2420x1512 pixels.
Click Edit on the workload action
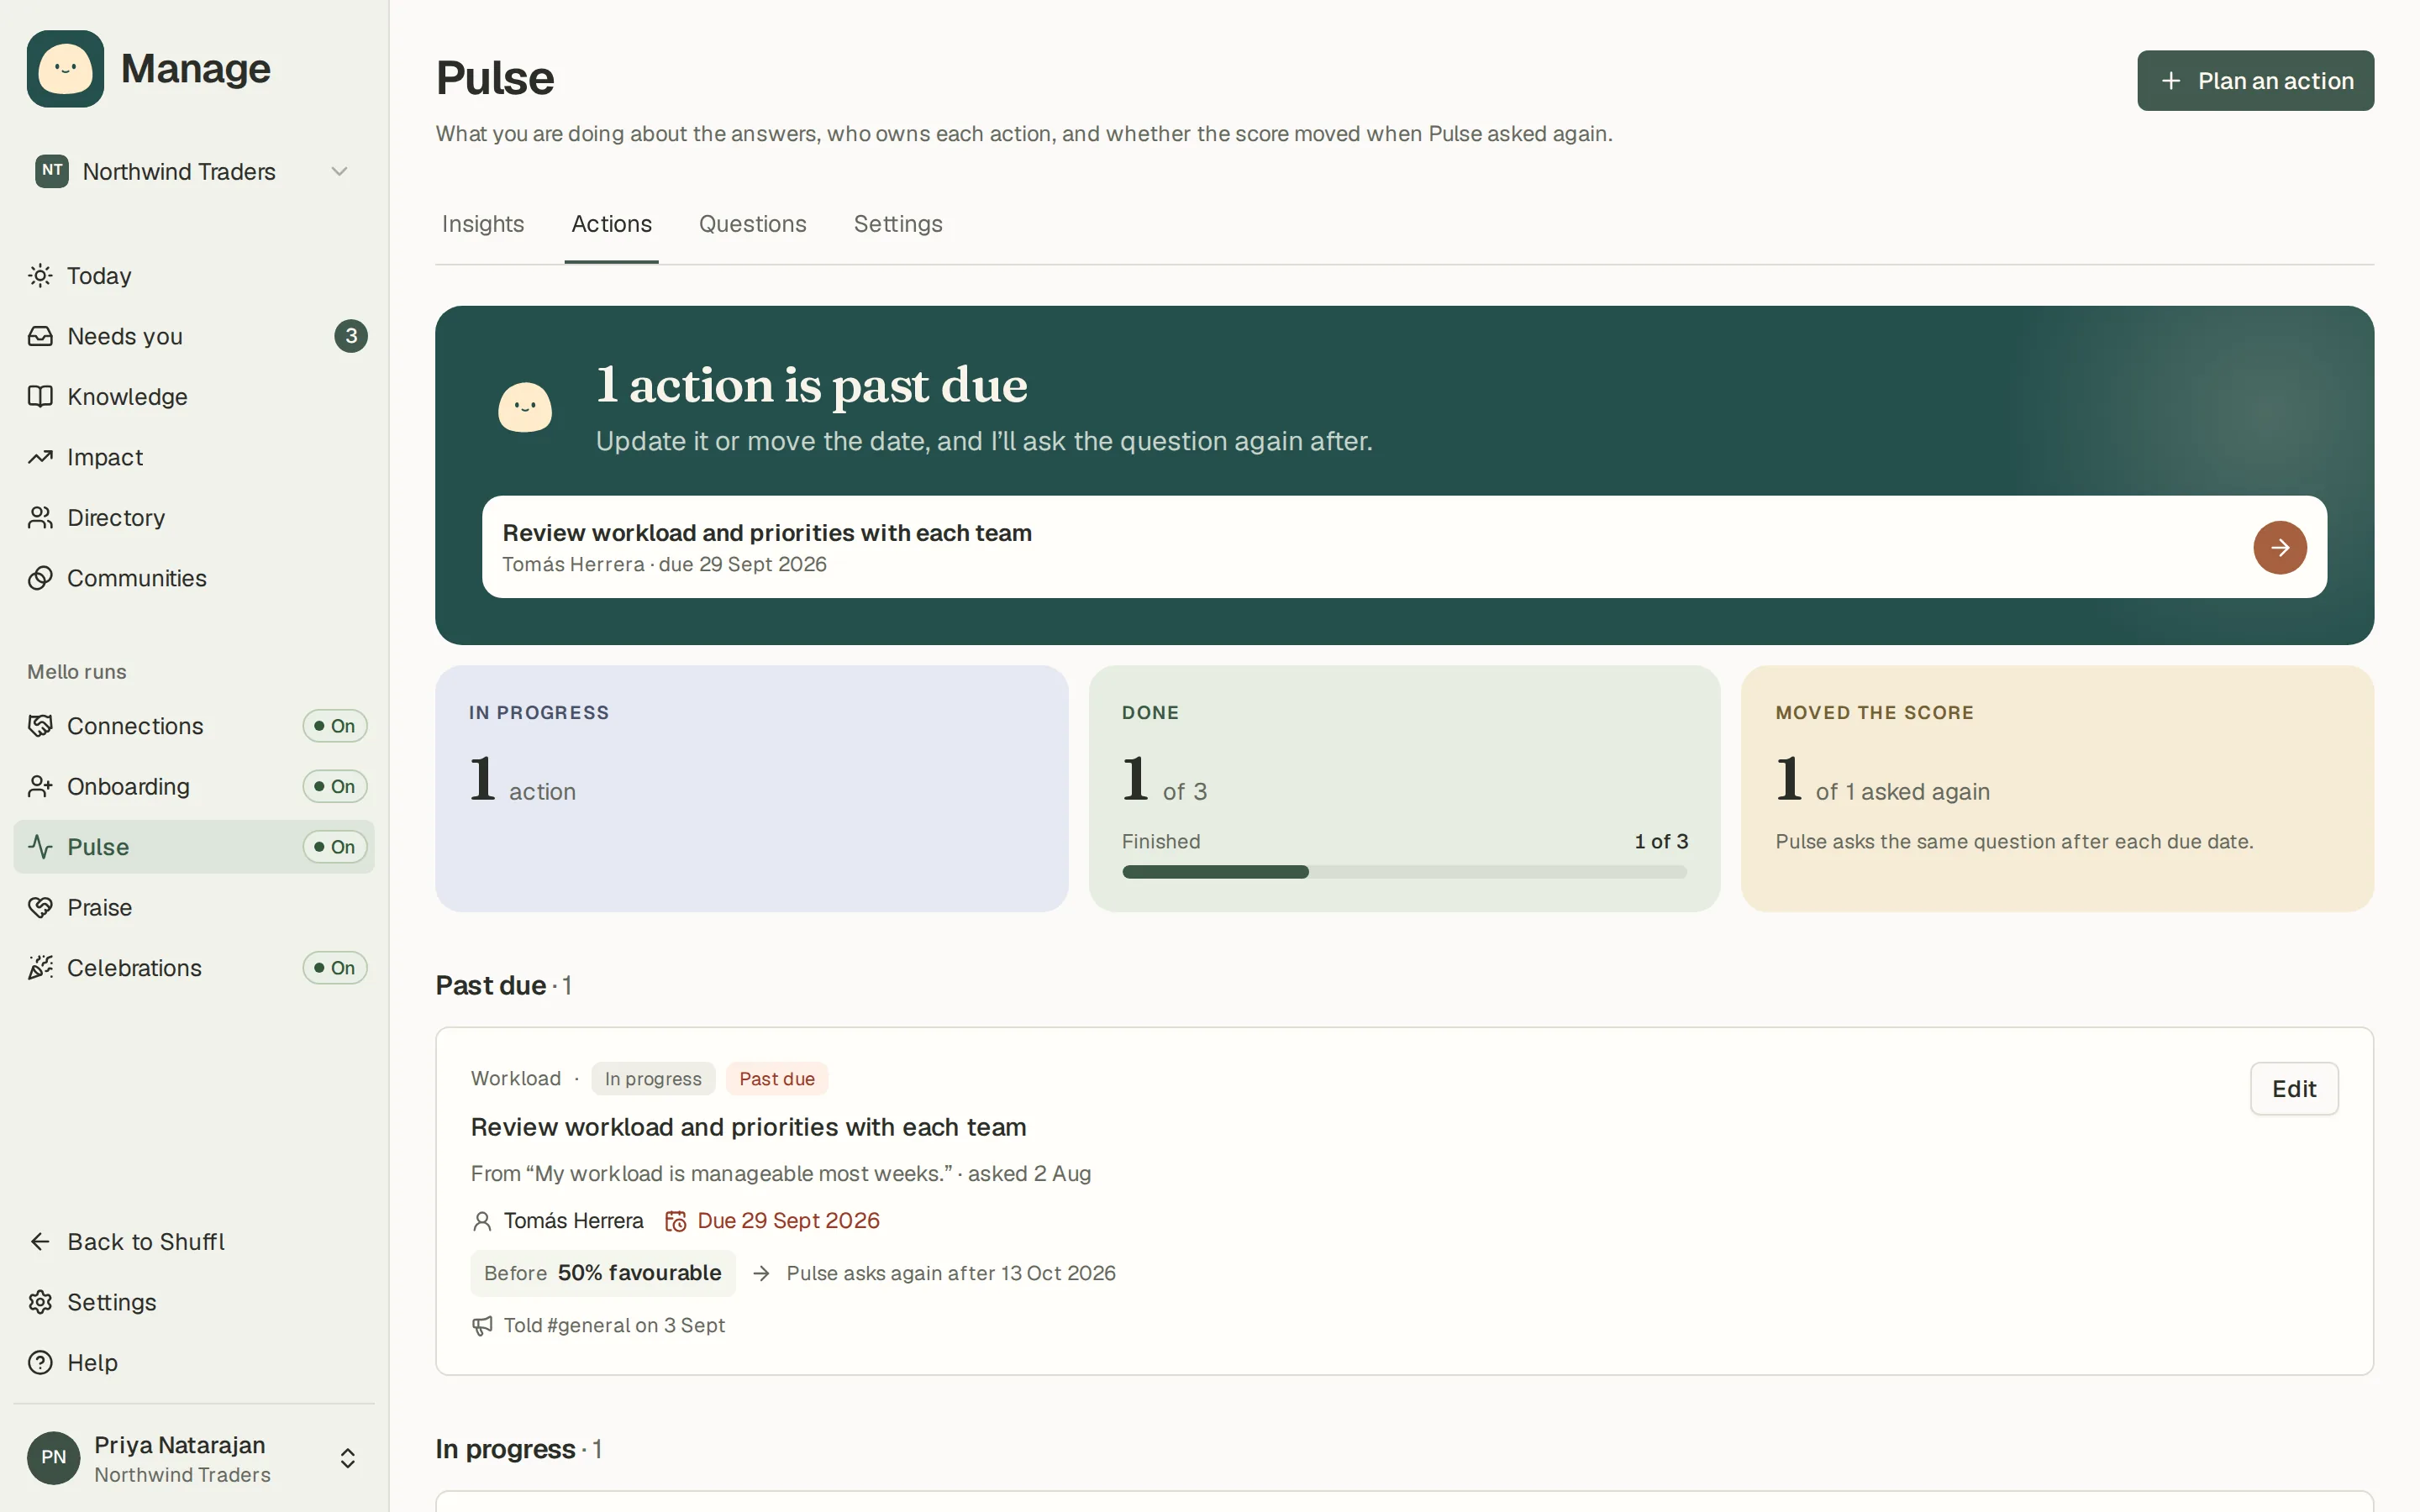[x=2294, y=1089]
